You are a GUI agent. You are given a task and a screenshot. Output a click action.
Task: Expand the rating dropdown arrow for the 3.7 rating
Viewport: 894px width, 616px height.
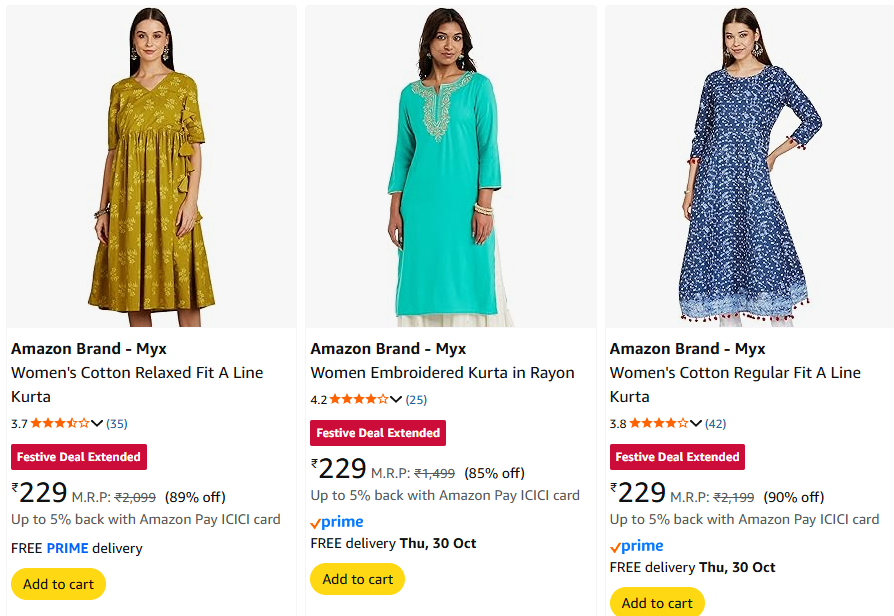pos(97,423)
